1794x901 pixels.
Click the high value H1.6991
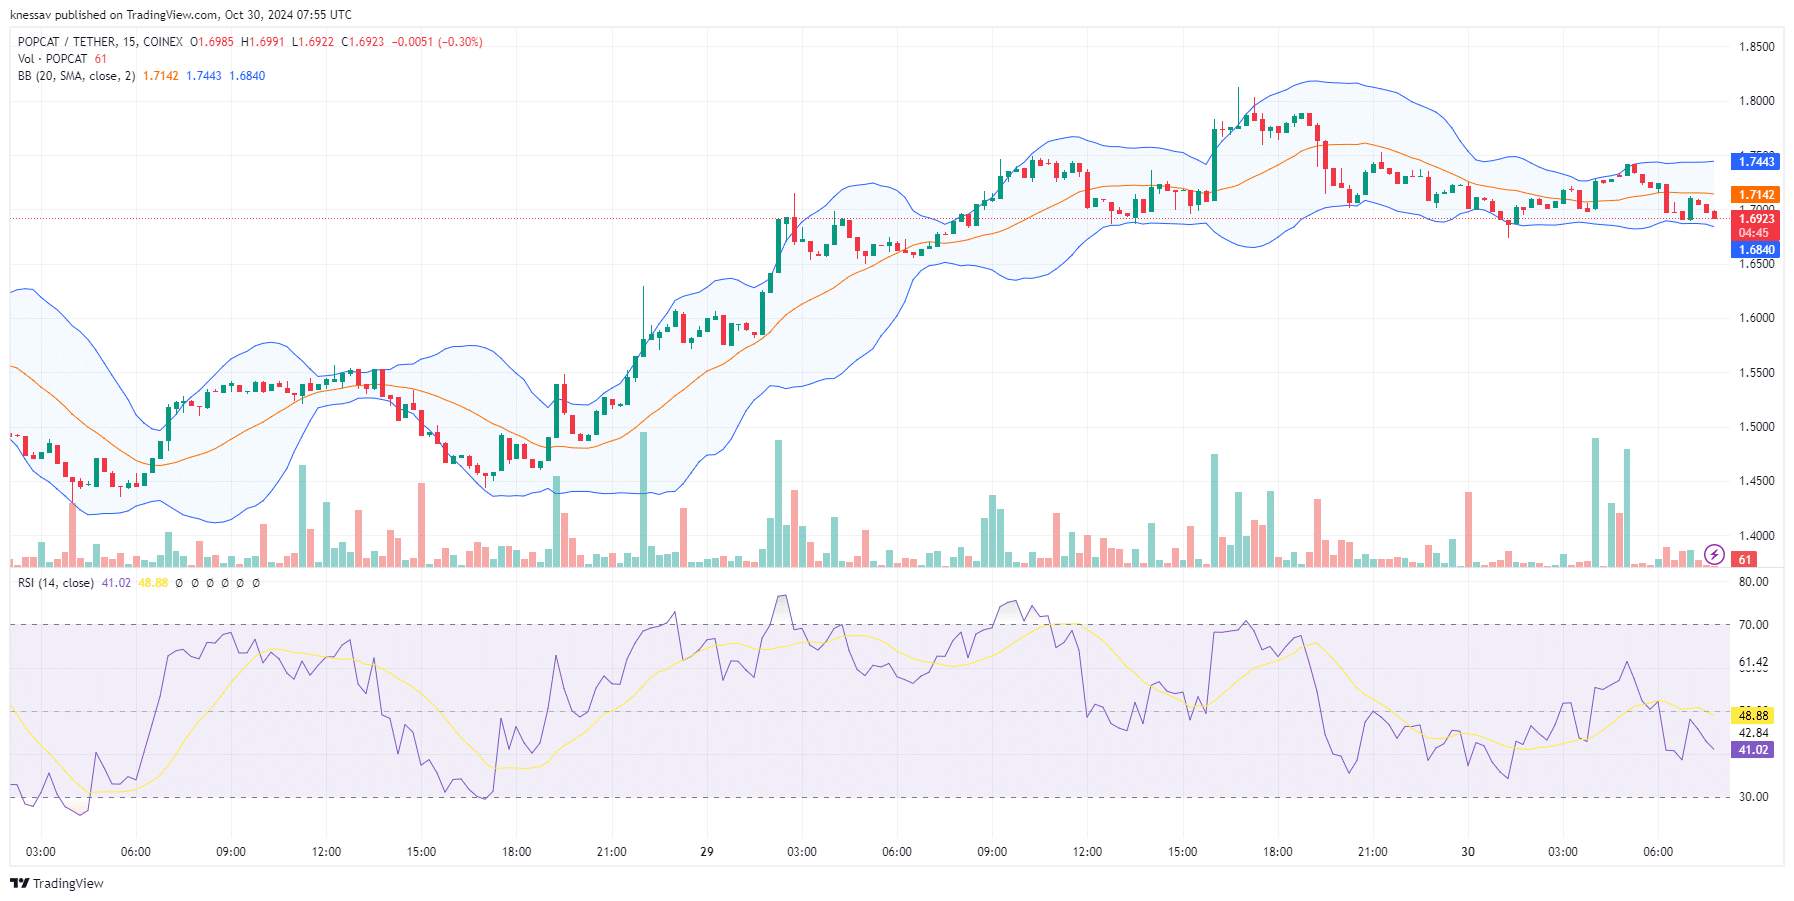[x=263, y=42]
